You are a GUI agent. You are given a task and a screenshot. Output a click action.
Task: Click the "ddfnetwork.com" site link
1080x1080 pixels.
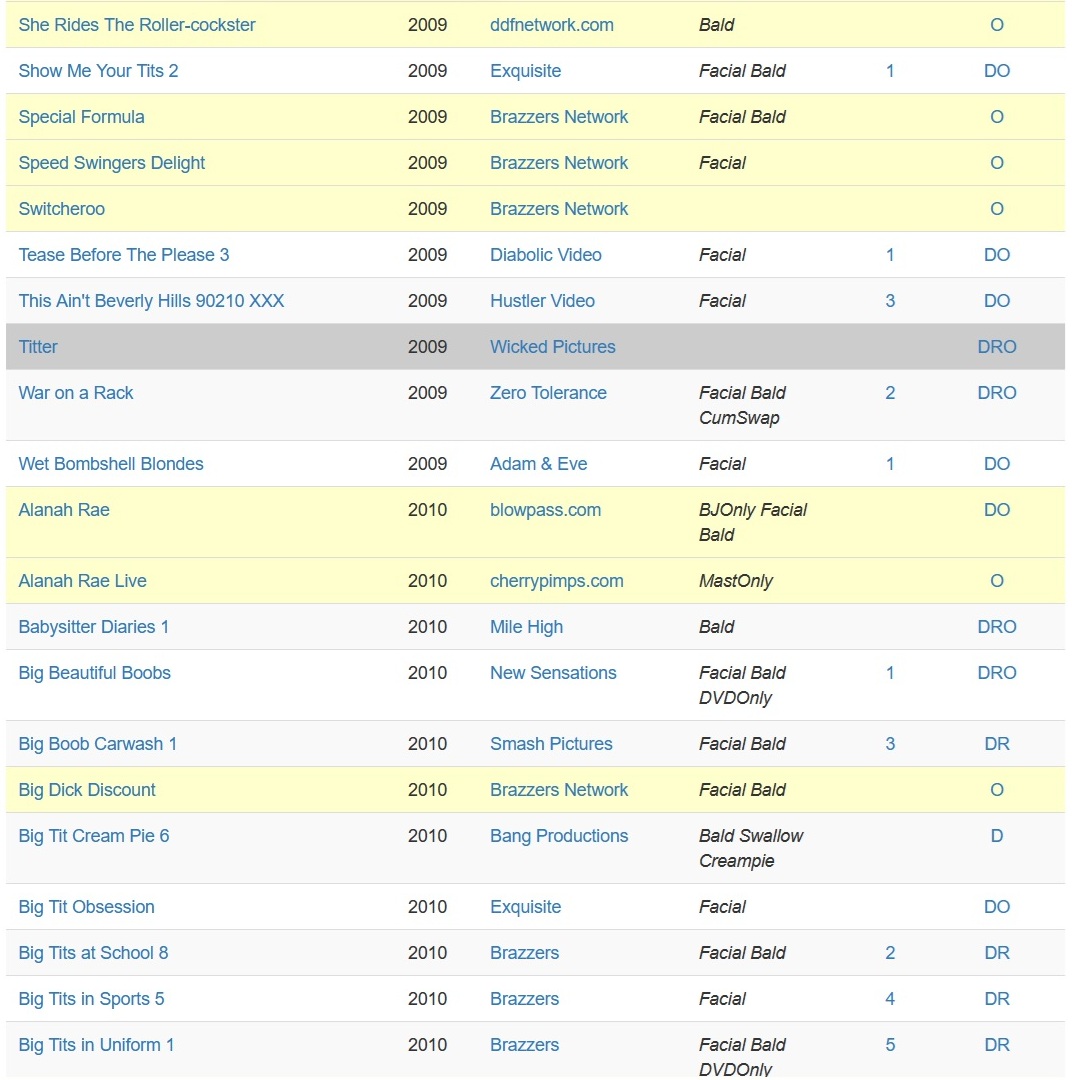pos(552,25)
